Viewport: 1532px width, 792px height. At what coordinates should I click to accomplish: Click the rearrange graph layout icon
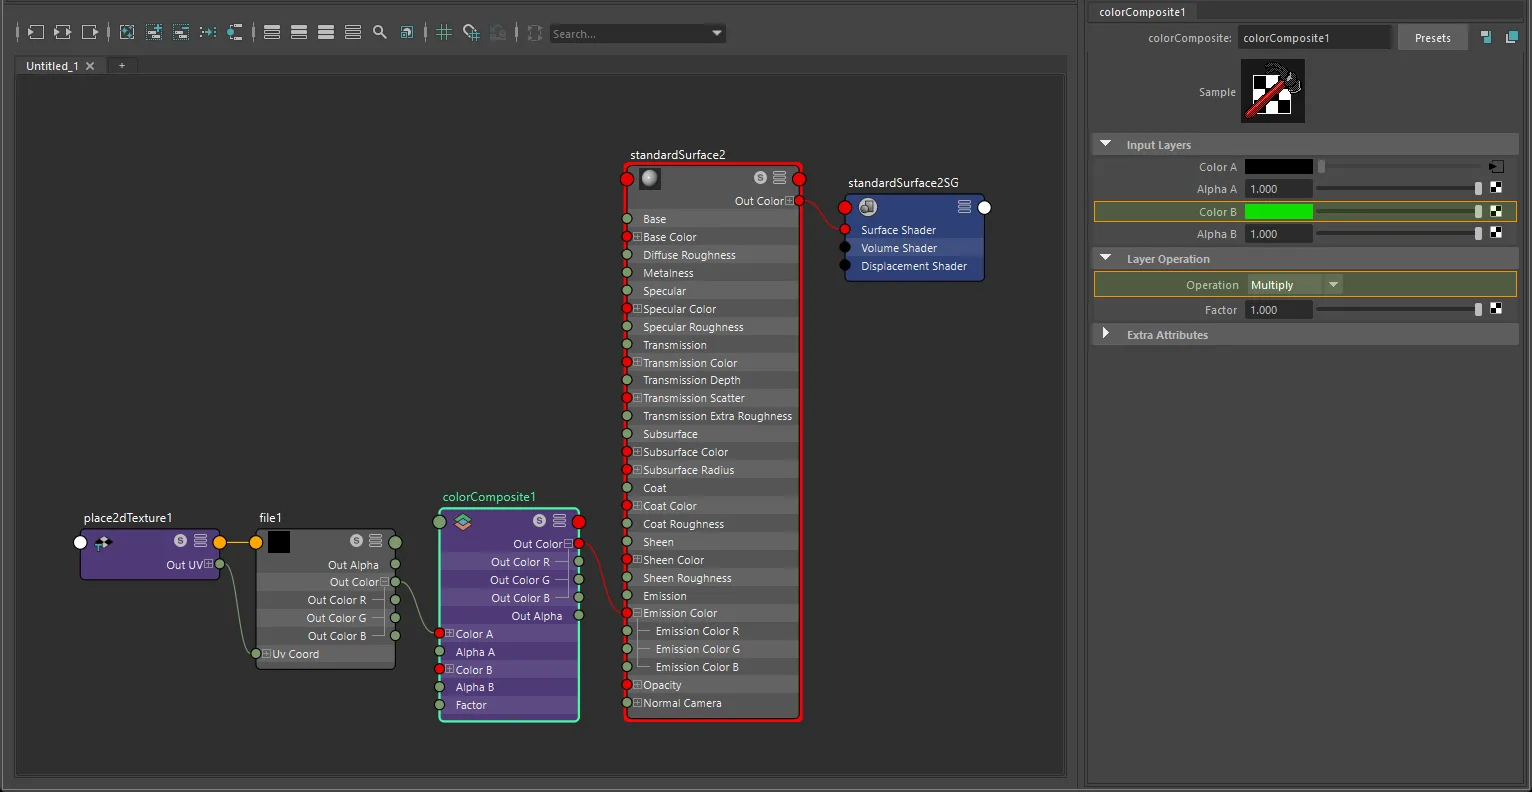208,33
